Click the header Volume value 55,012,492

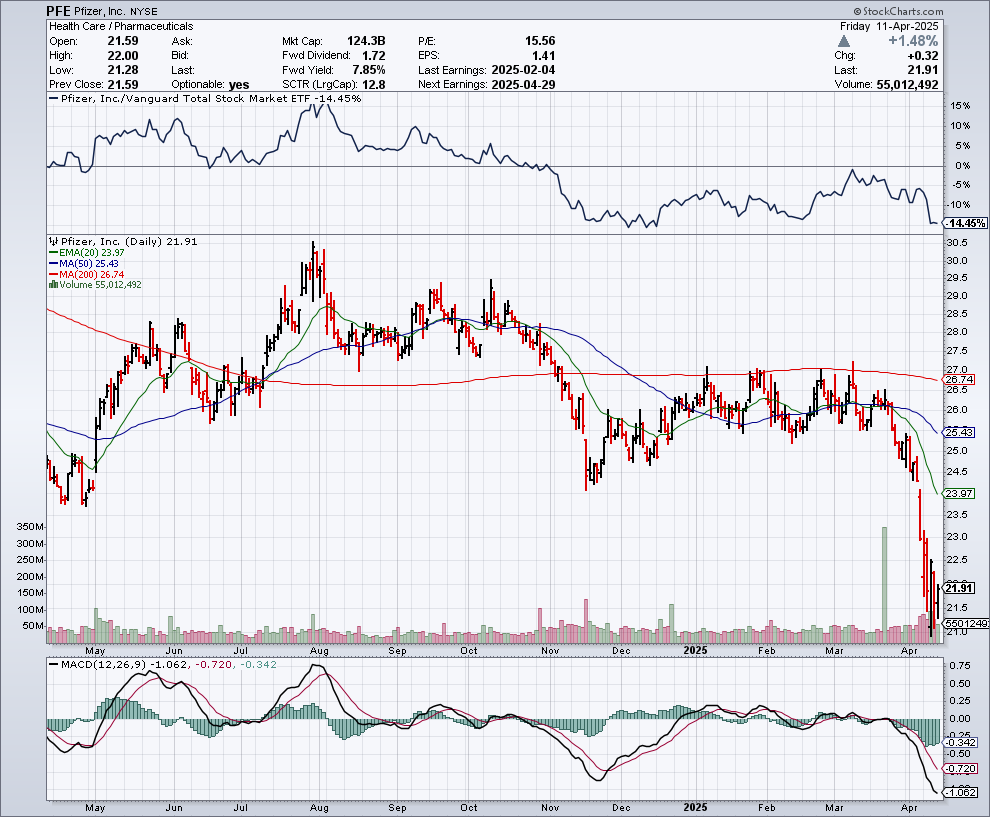tap(907, 84)
